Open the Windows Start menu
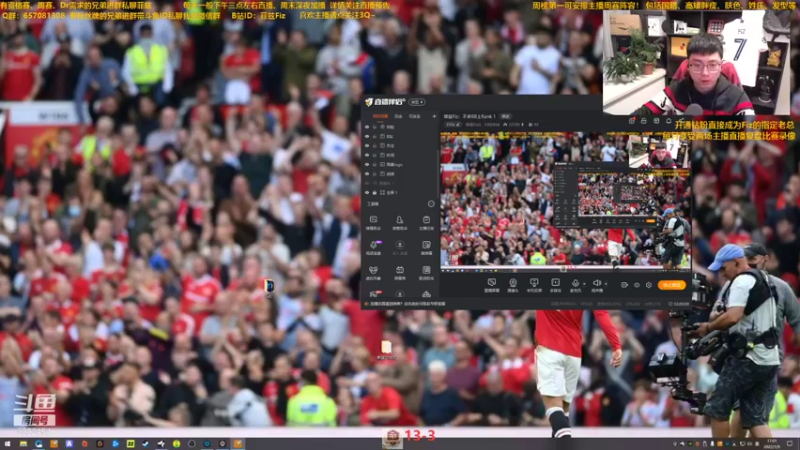The height and width of the screenshot is (450, 800). pos(8,444)
